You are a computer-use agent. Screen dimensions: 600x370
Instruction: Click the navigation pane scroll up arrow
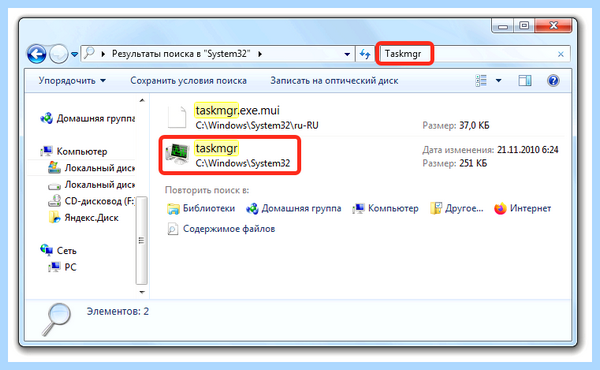point(142,101)
